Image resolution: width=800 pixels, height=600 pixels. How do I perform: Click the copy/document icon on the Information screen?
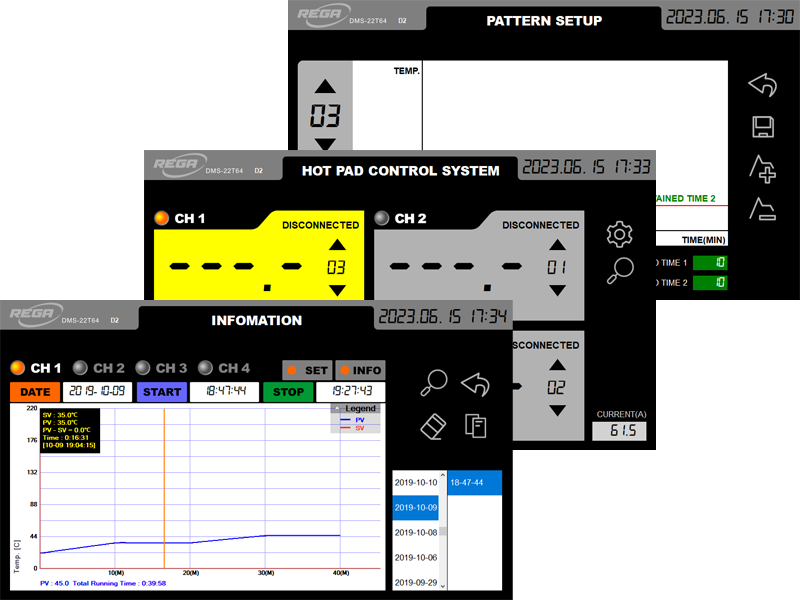click(x=477, y=427)
